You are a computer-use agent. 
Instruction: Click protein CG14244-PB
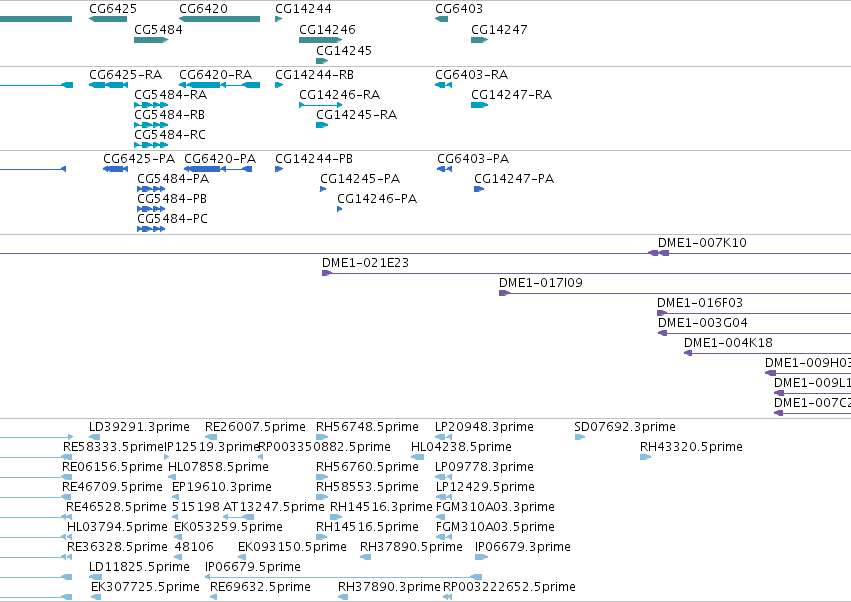pos(314,159)
